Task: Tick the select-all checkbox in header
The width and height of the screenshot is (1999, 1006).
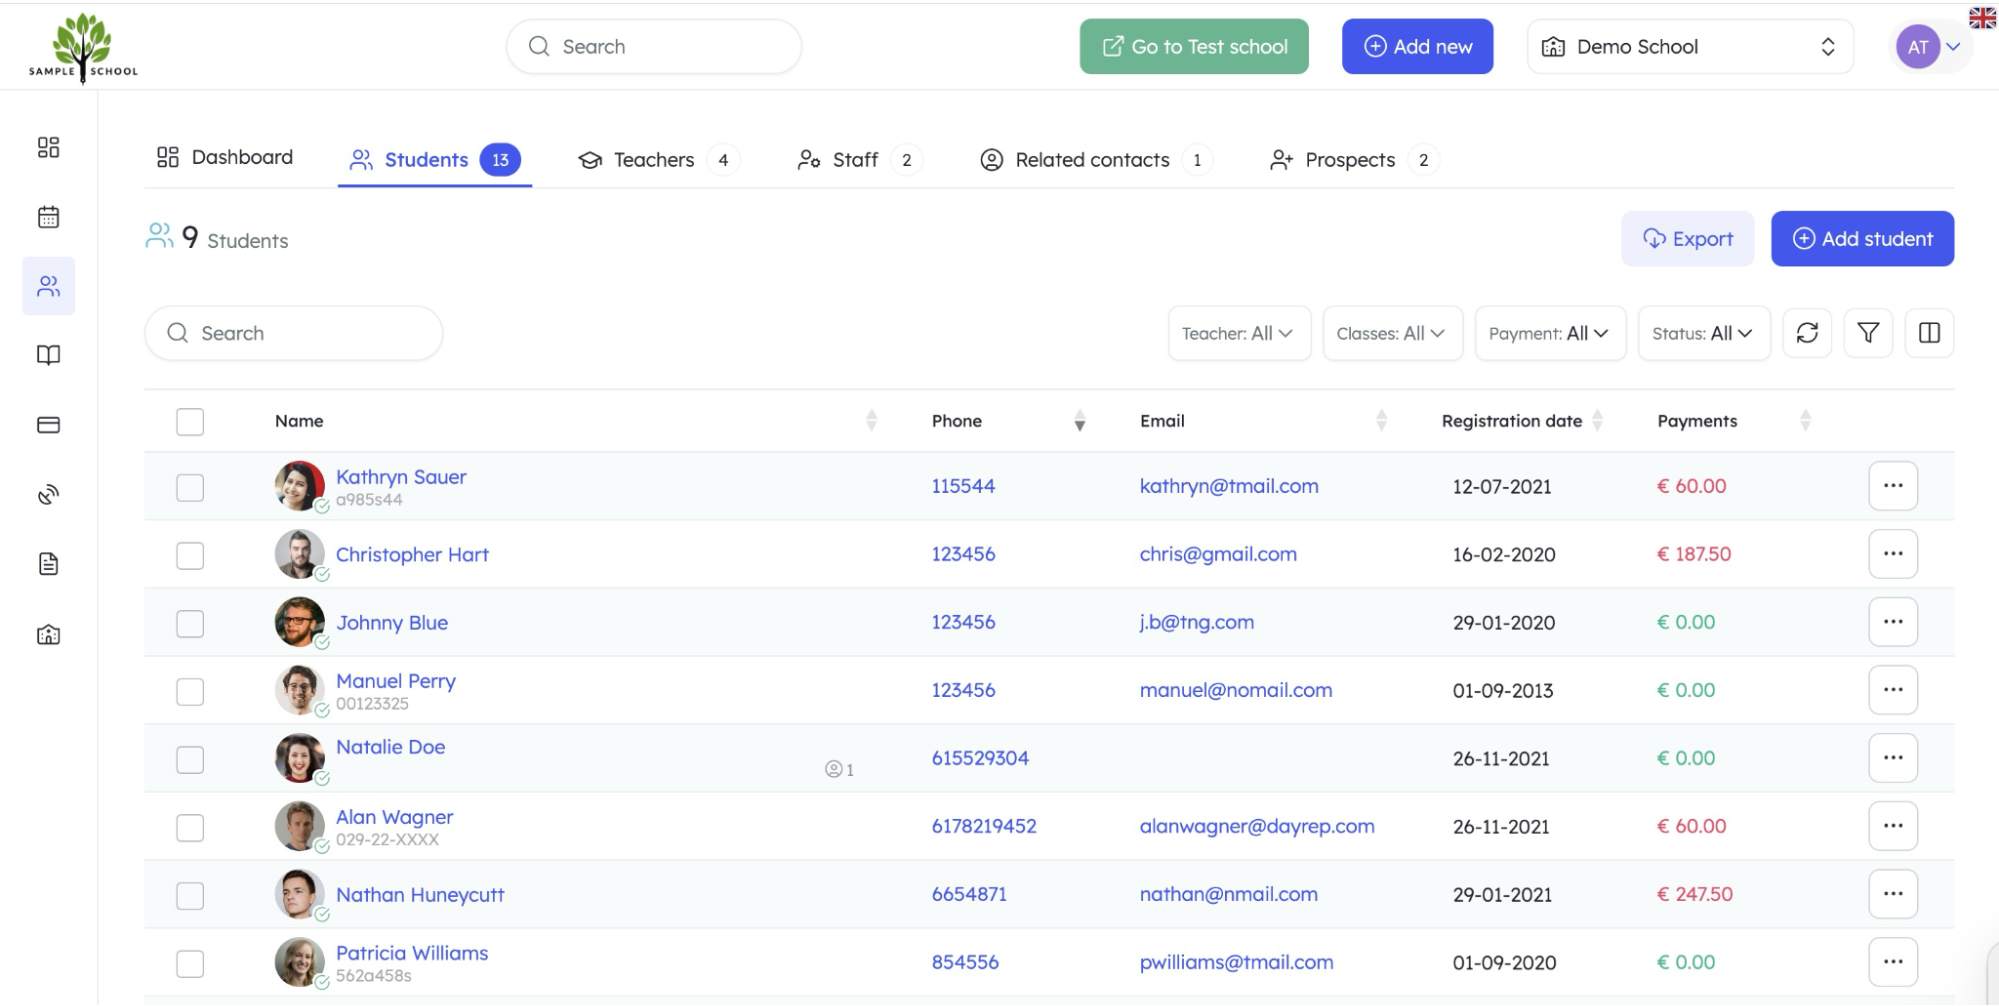Action: [190, 422]
